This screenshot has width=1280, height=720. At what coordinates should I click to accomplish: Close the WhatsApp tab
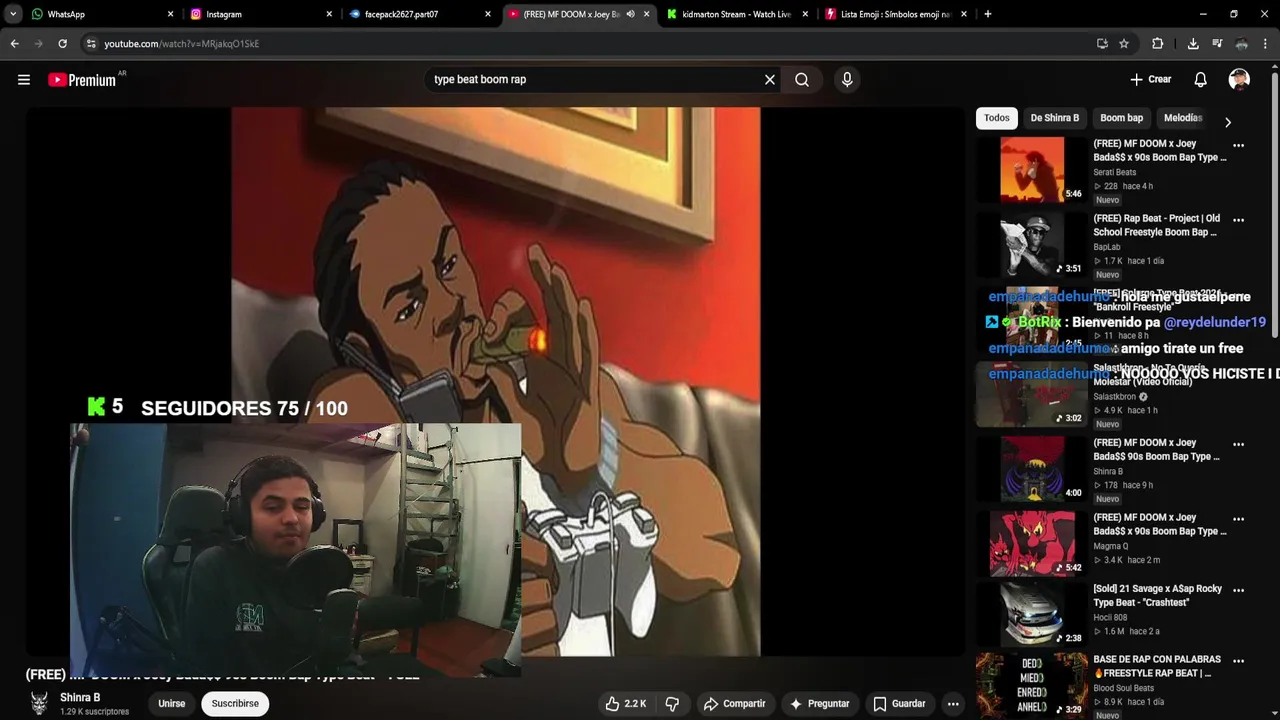coord(170,14)
